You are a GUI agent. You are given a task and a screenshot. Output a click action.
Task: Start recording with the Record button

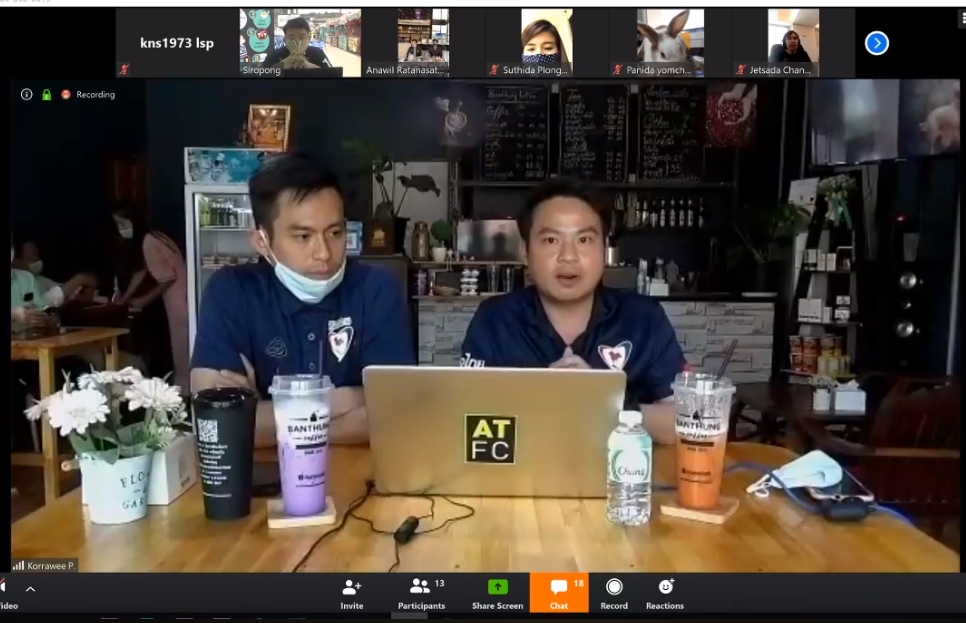click(614, 593)
